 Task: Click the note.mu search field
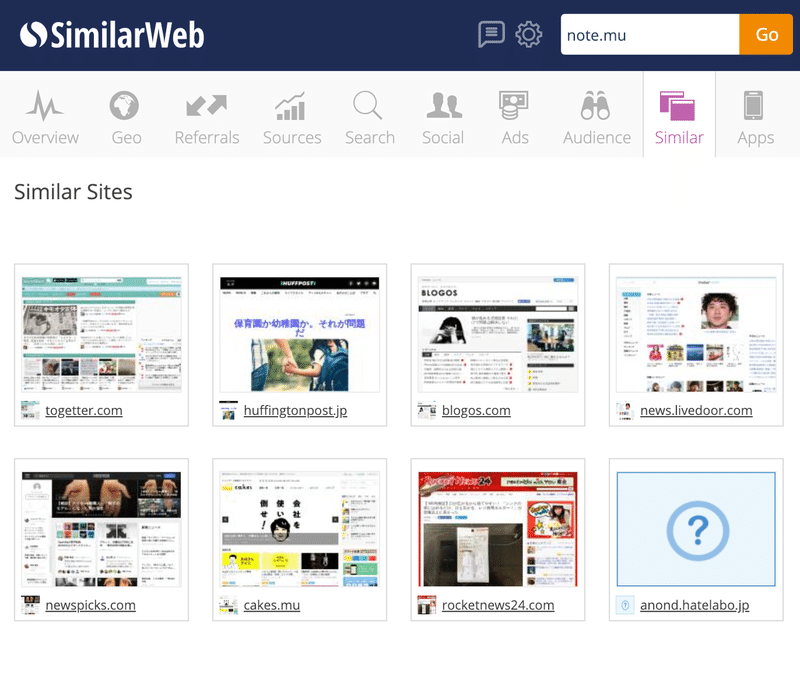coord(649,34)
